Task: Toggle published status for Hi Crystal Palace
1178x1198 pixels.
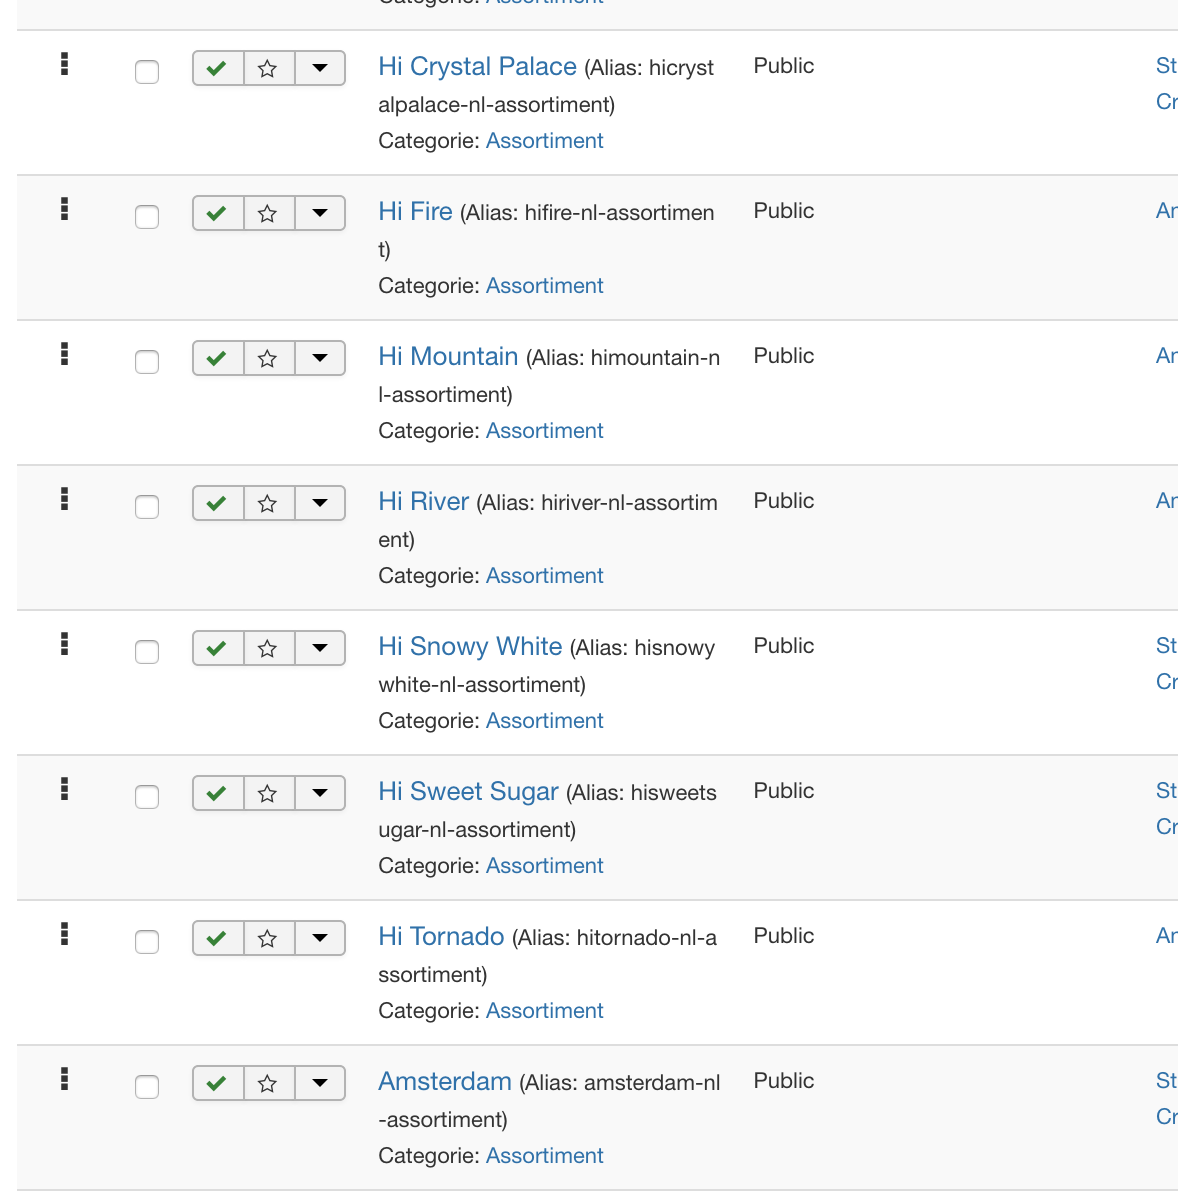Action: pyautogui.click(x=217, y=68)
